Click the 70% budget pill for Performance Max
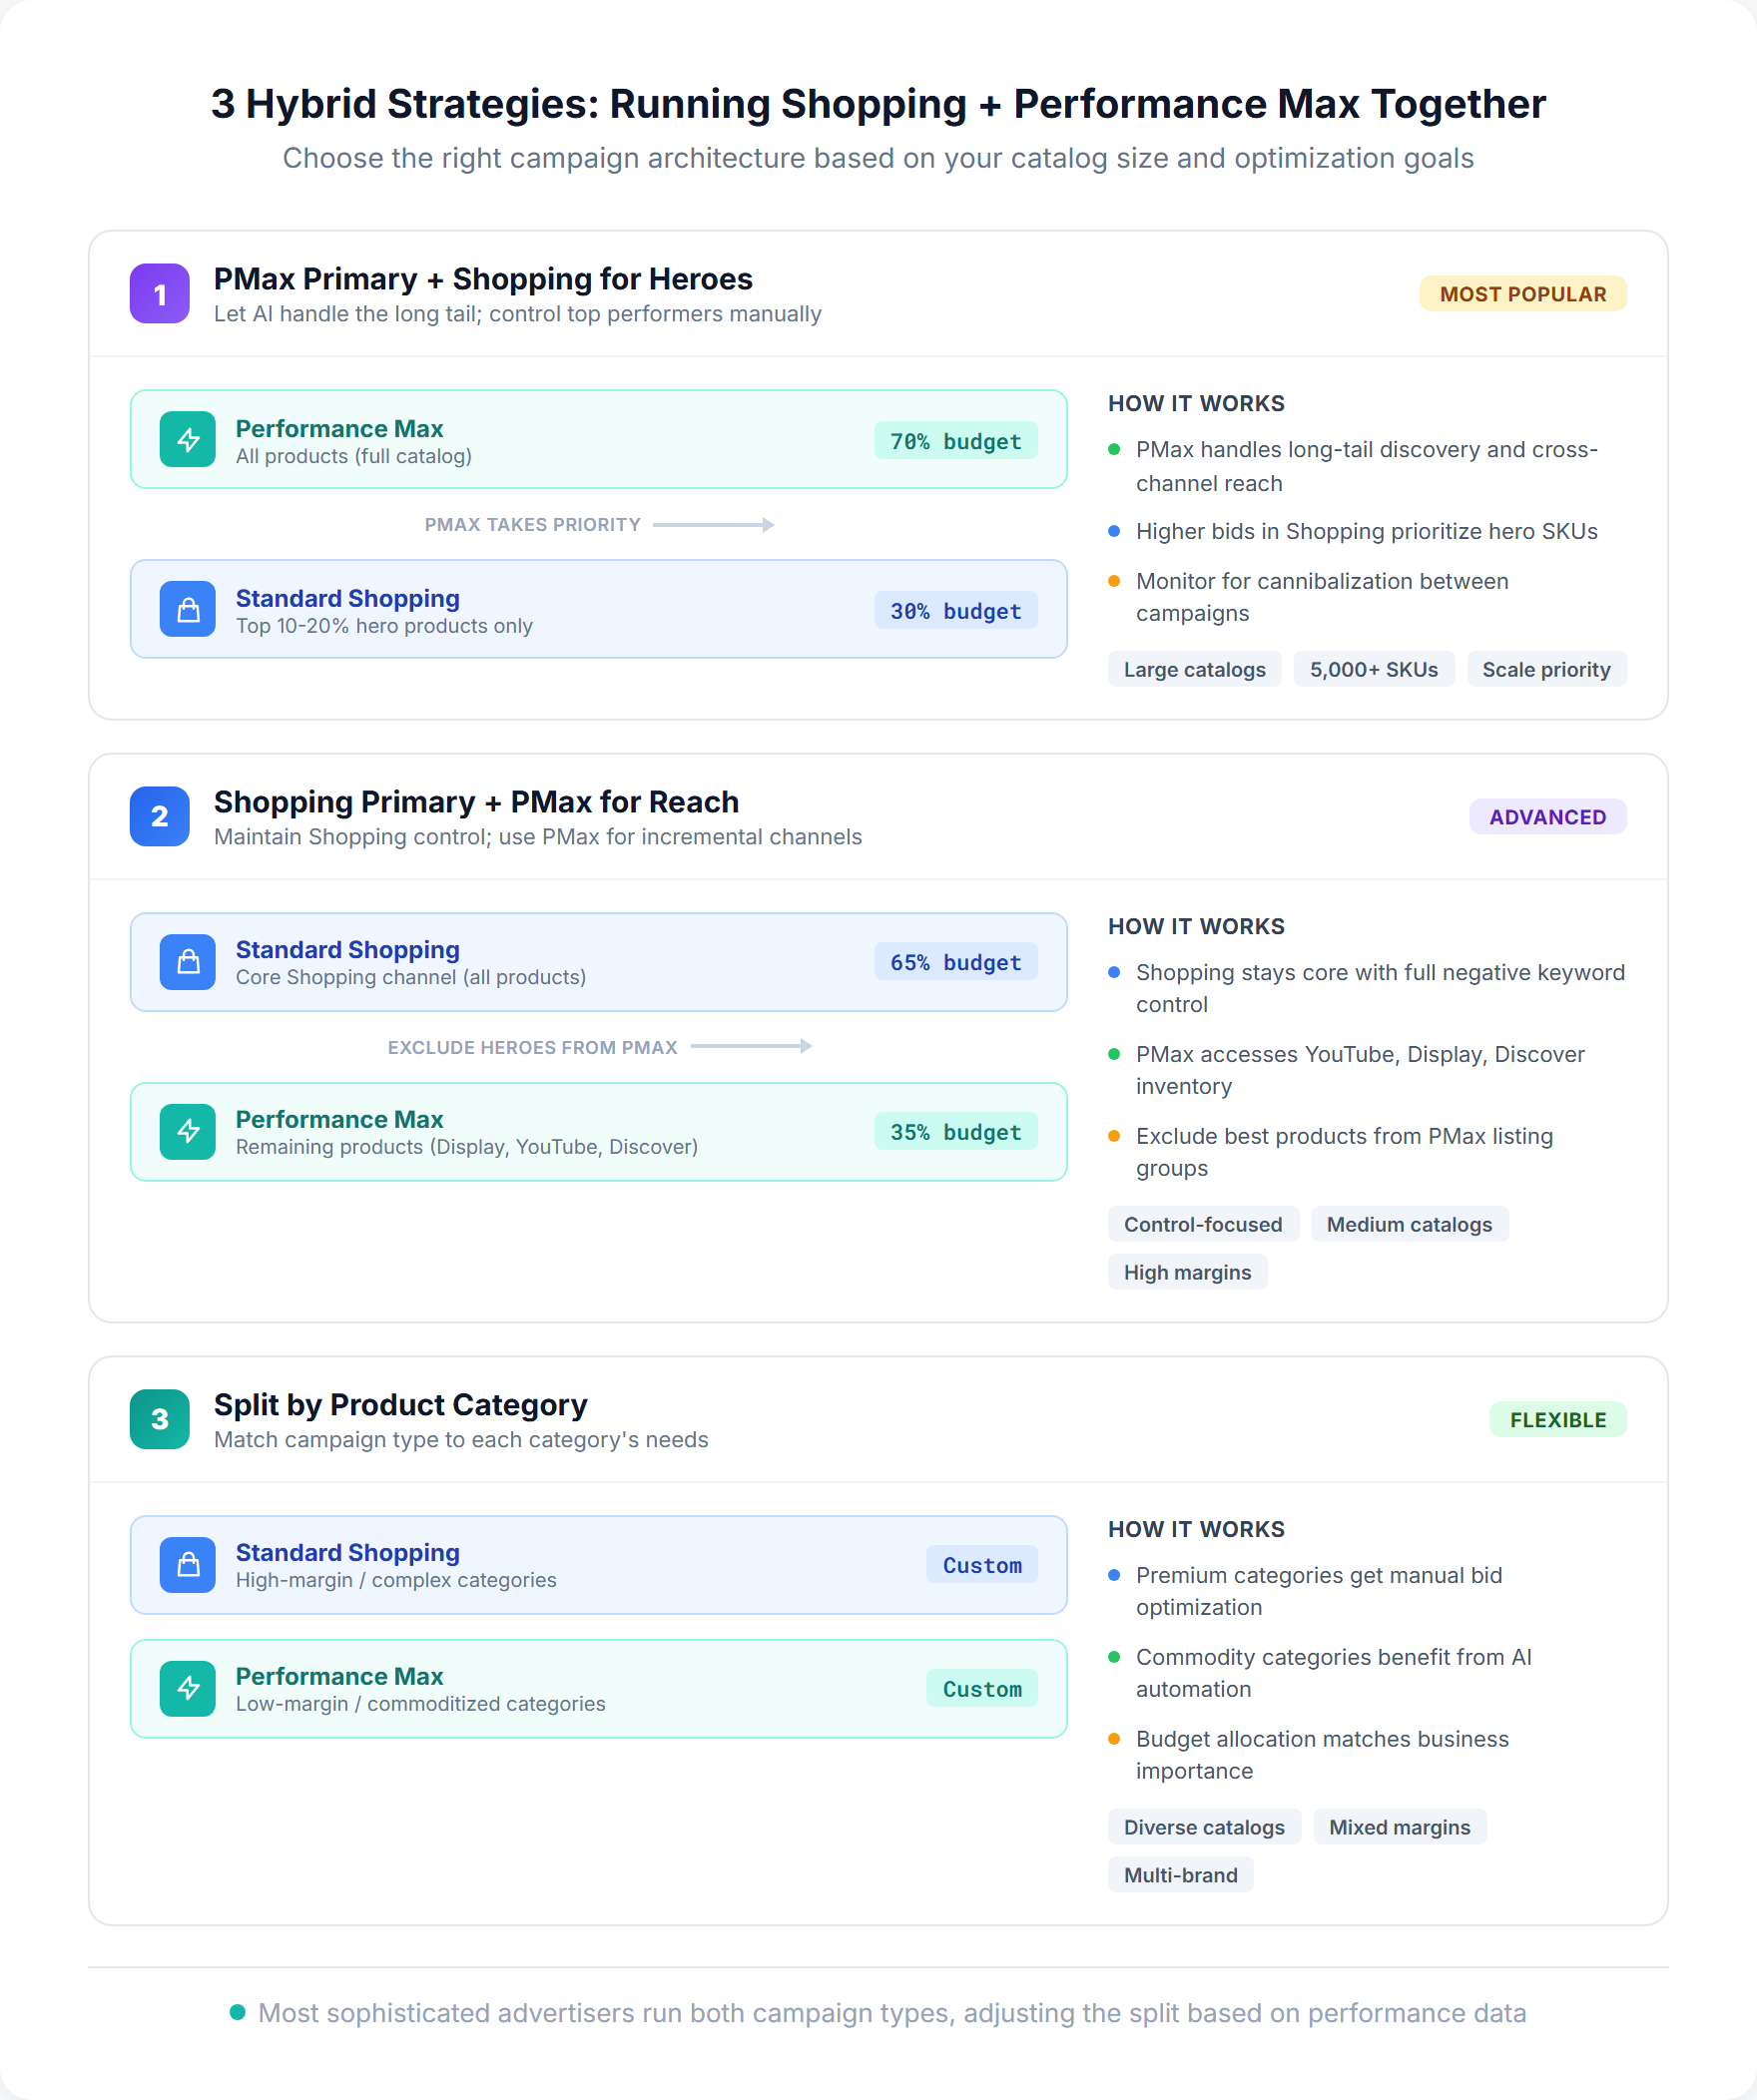Viewport: 1757px width, 2100px height. click(955, 440)
